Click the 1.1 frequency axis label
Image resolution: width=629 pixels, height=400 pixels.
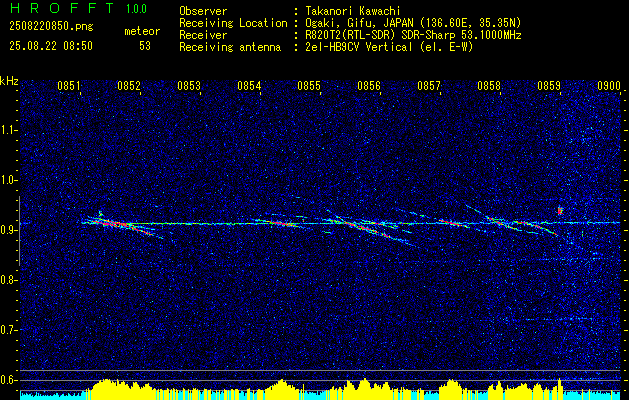[8, 130]
